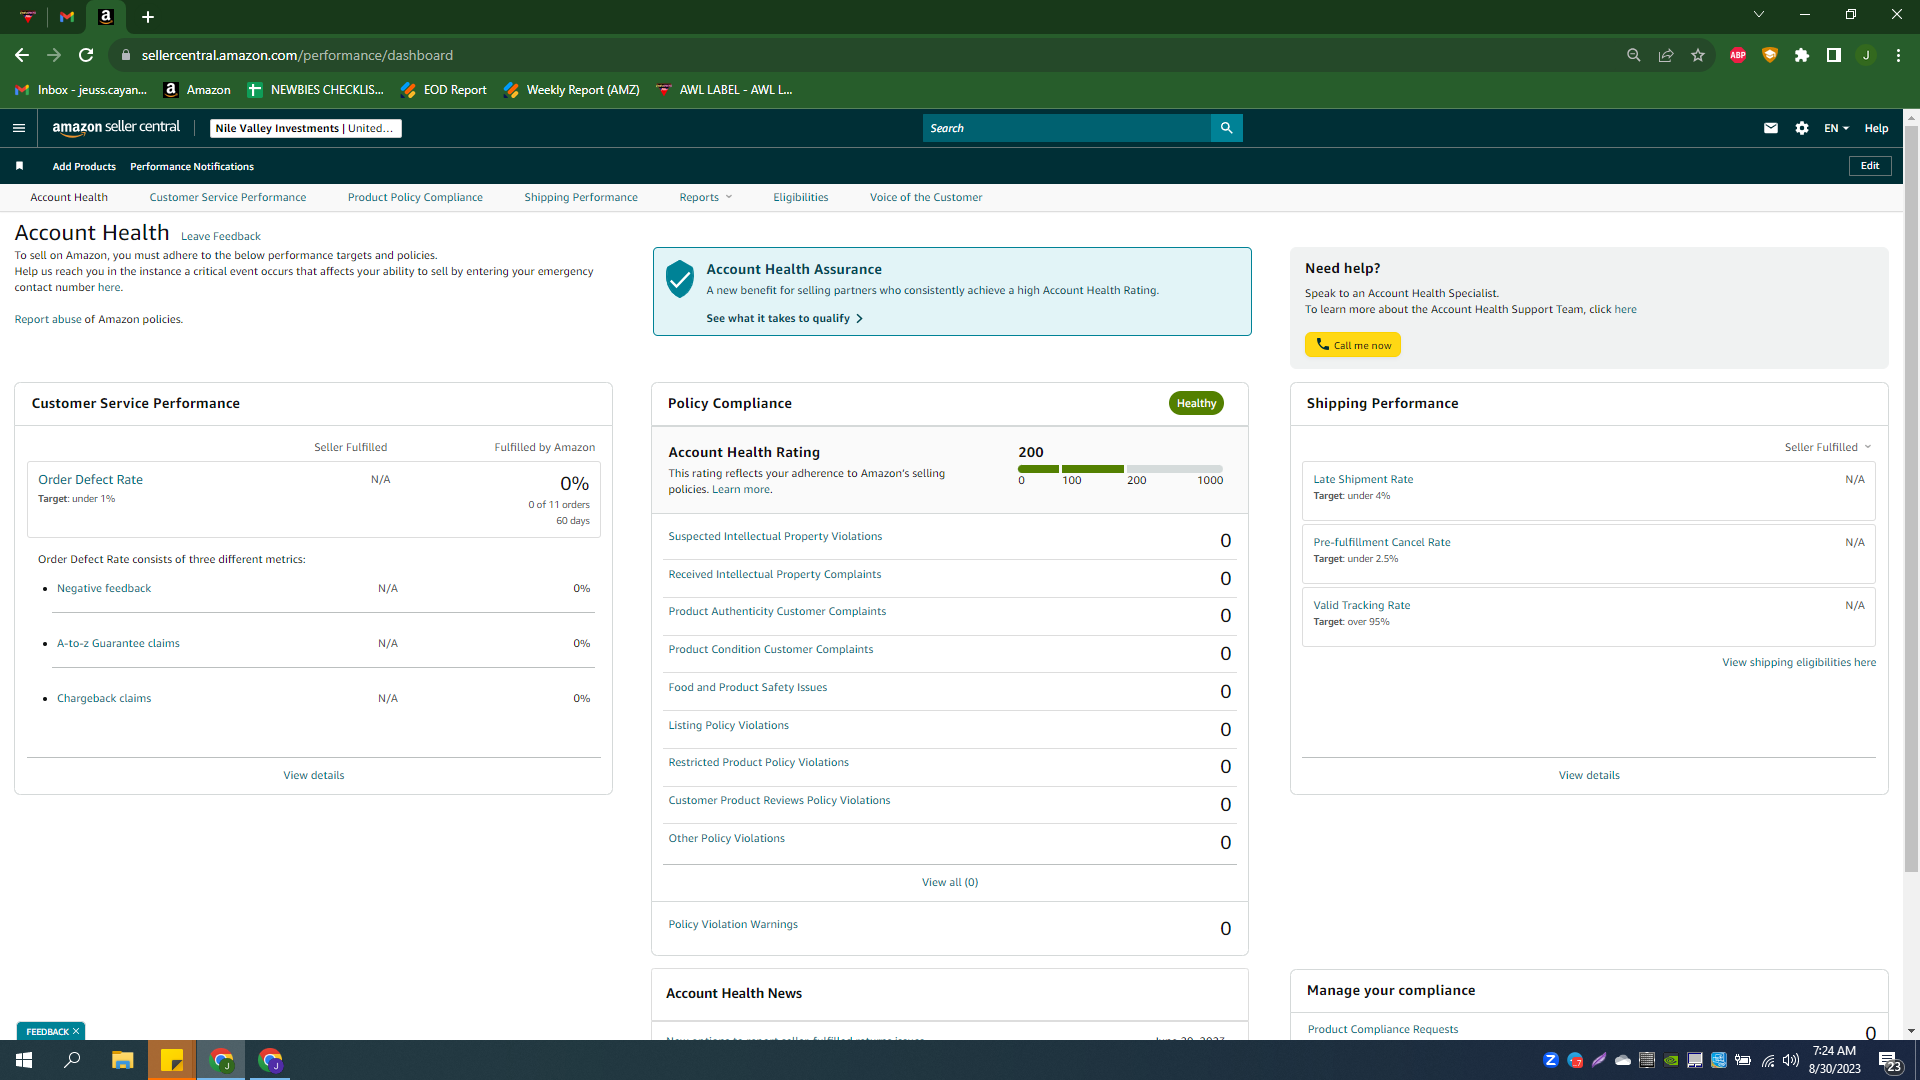Screen dimensions: 1920x1080
Task: Open Sticky Notes from the taskbar
Action: point(172,1060)
